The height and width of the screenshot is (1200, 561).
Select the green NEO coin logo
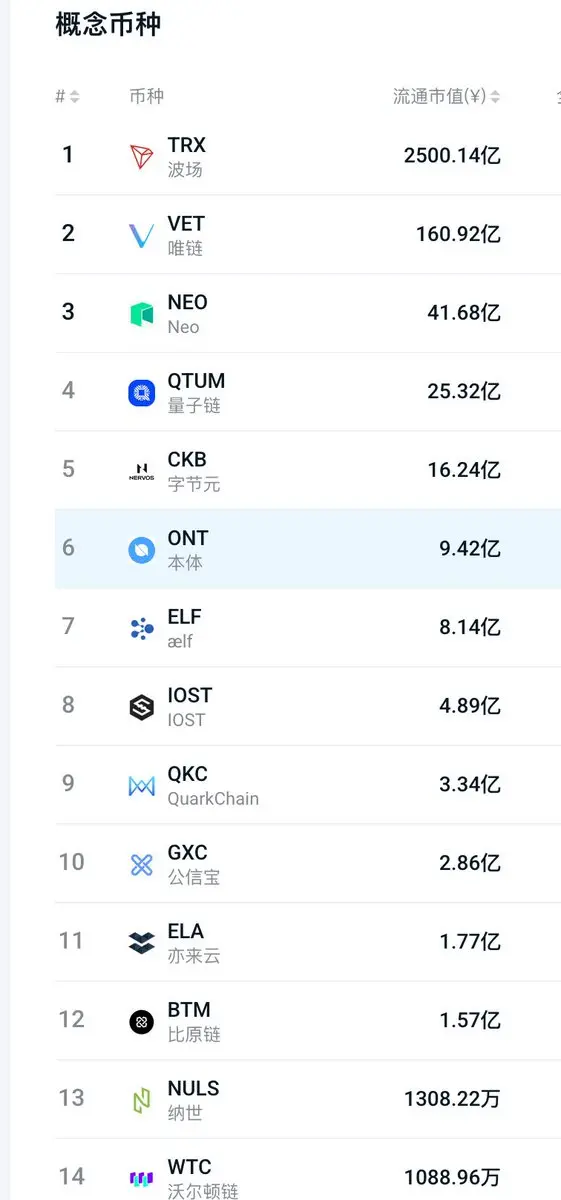[x=142, y=314]
